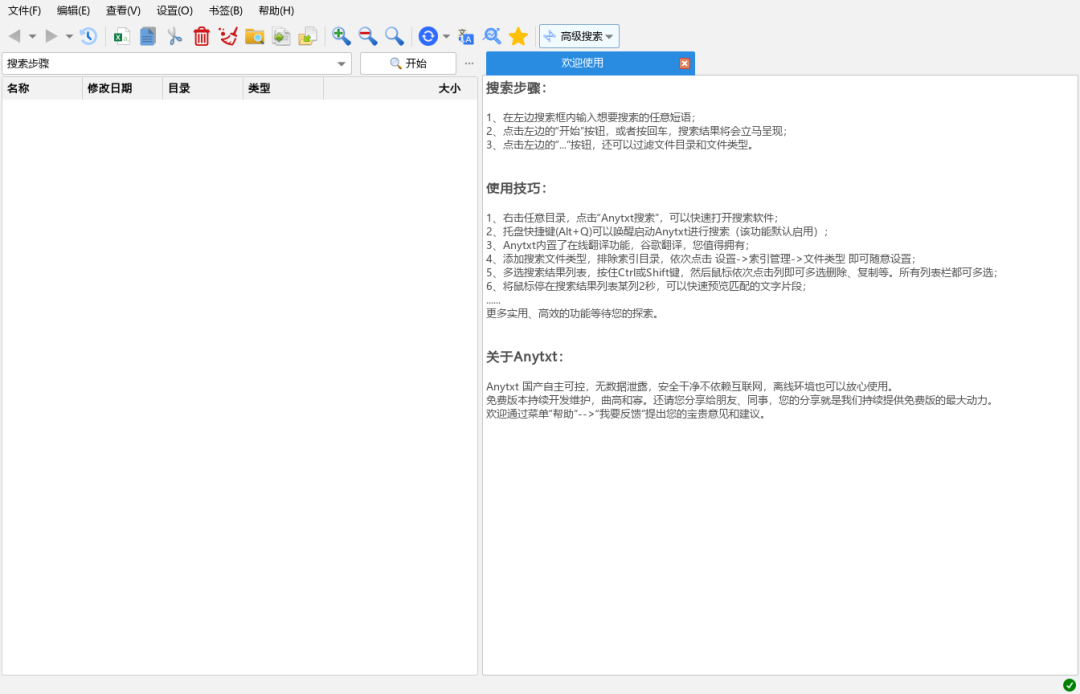The height and width of the screenshot is (694, 1080).
Task: Open the 书签(B) menu
Action: pos(225,10)
